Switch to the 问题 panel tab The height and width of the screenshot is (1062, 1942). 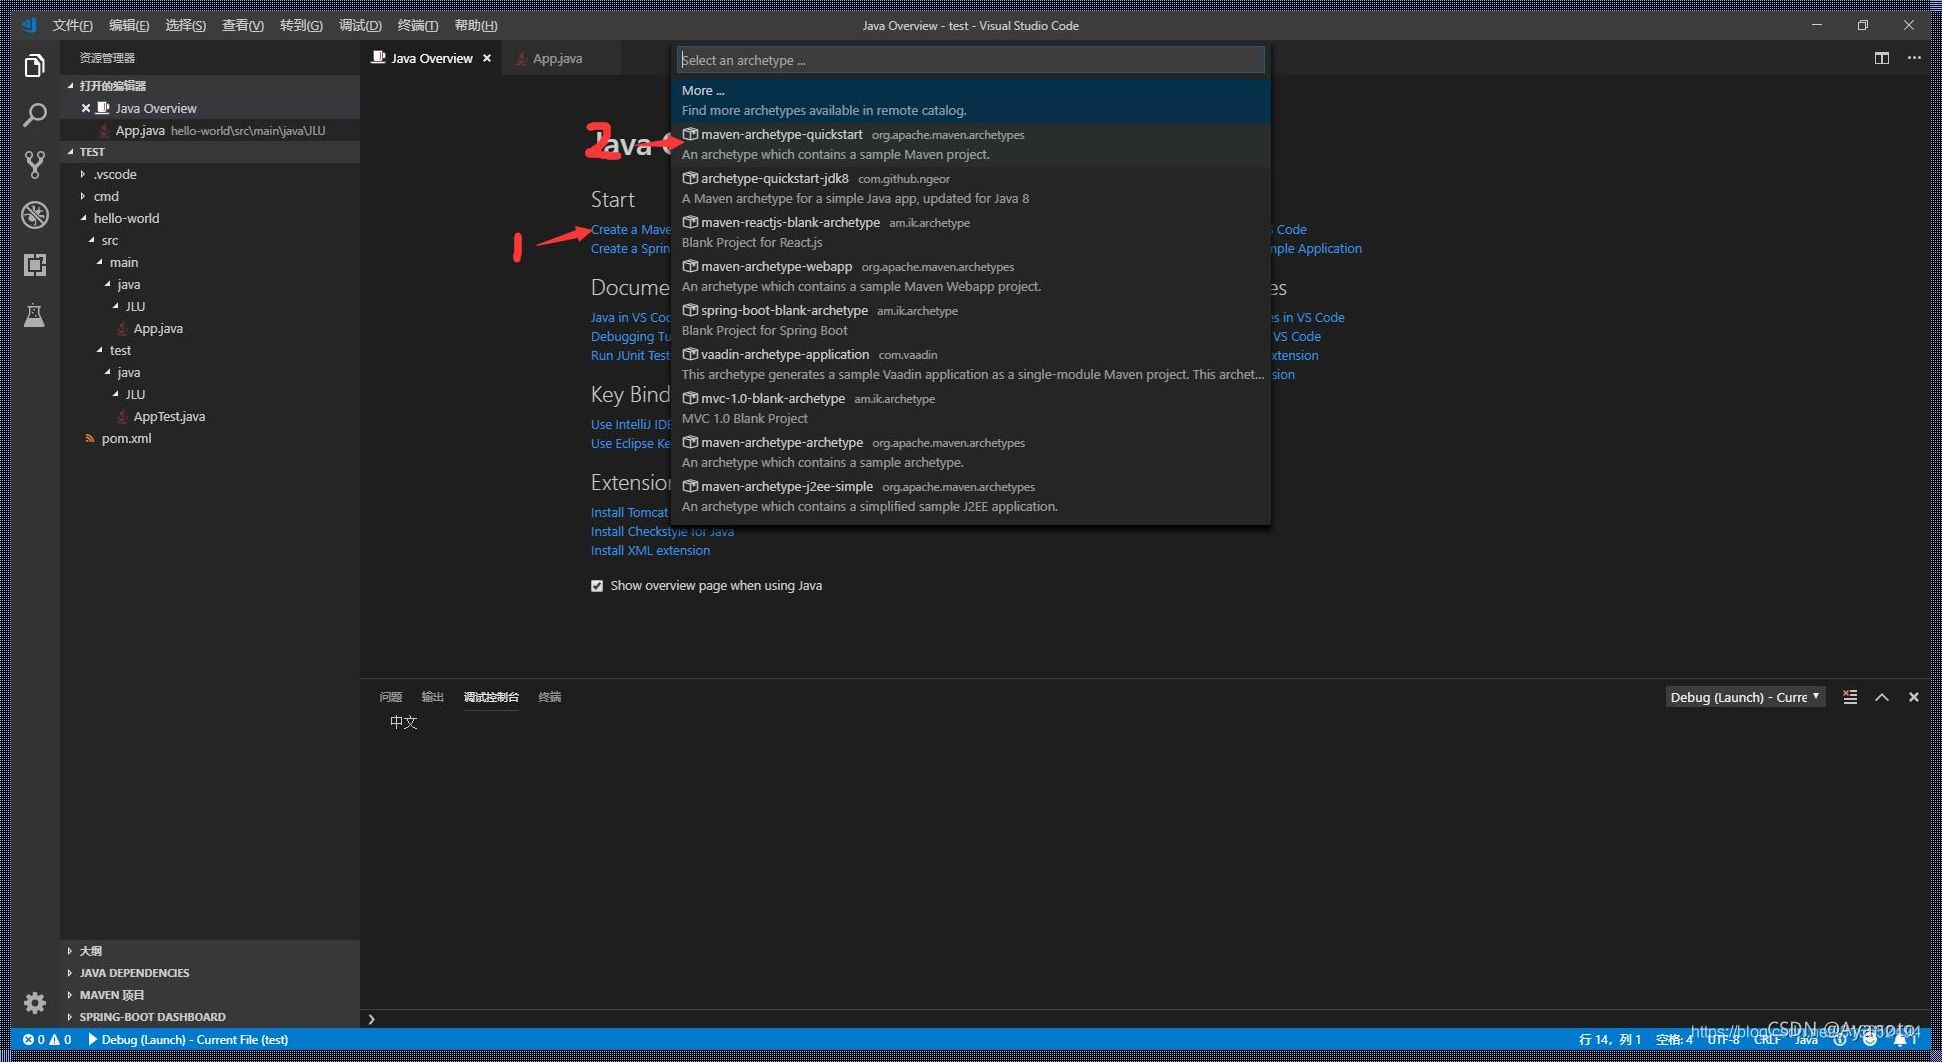pyautogui.click(x=391, y=697)
